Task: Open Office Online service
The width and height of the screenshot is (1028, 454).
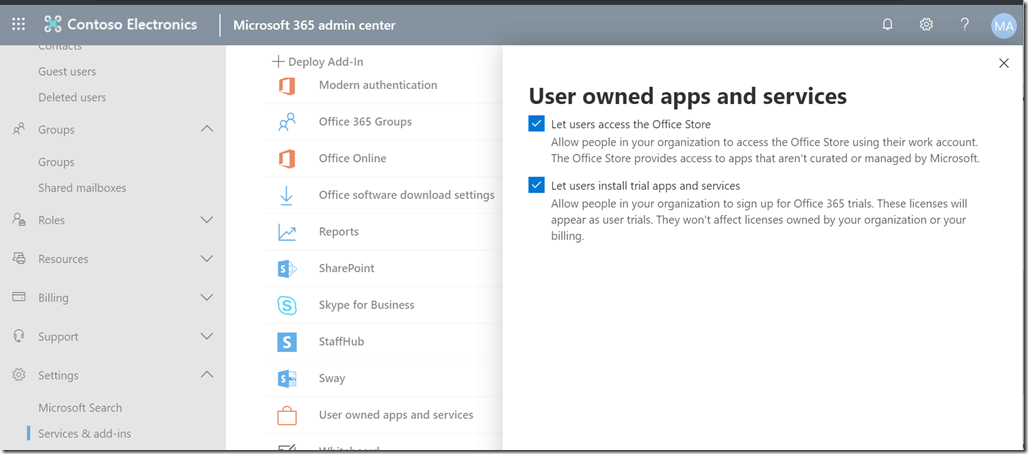Action: pyautogui.click(x=353, y=158)
